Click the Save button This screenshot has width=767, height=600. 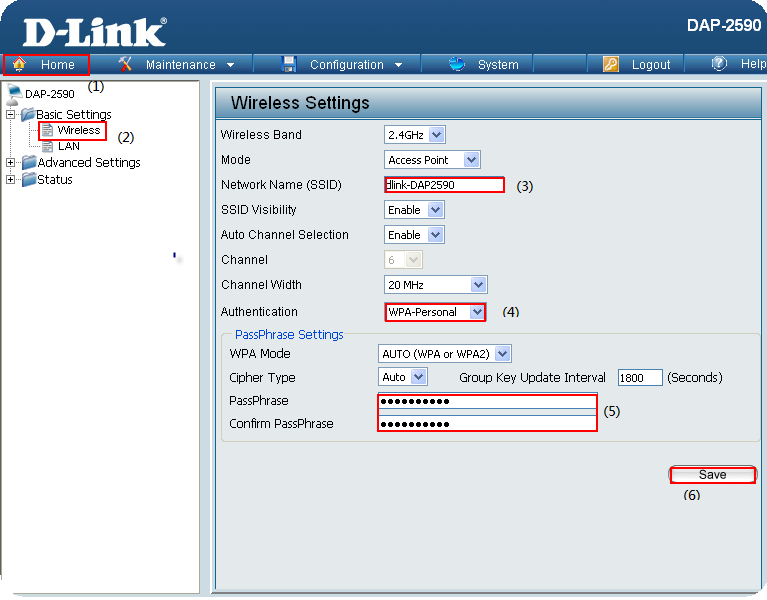click(712, 475)
